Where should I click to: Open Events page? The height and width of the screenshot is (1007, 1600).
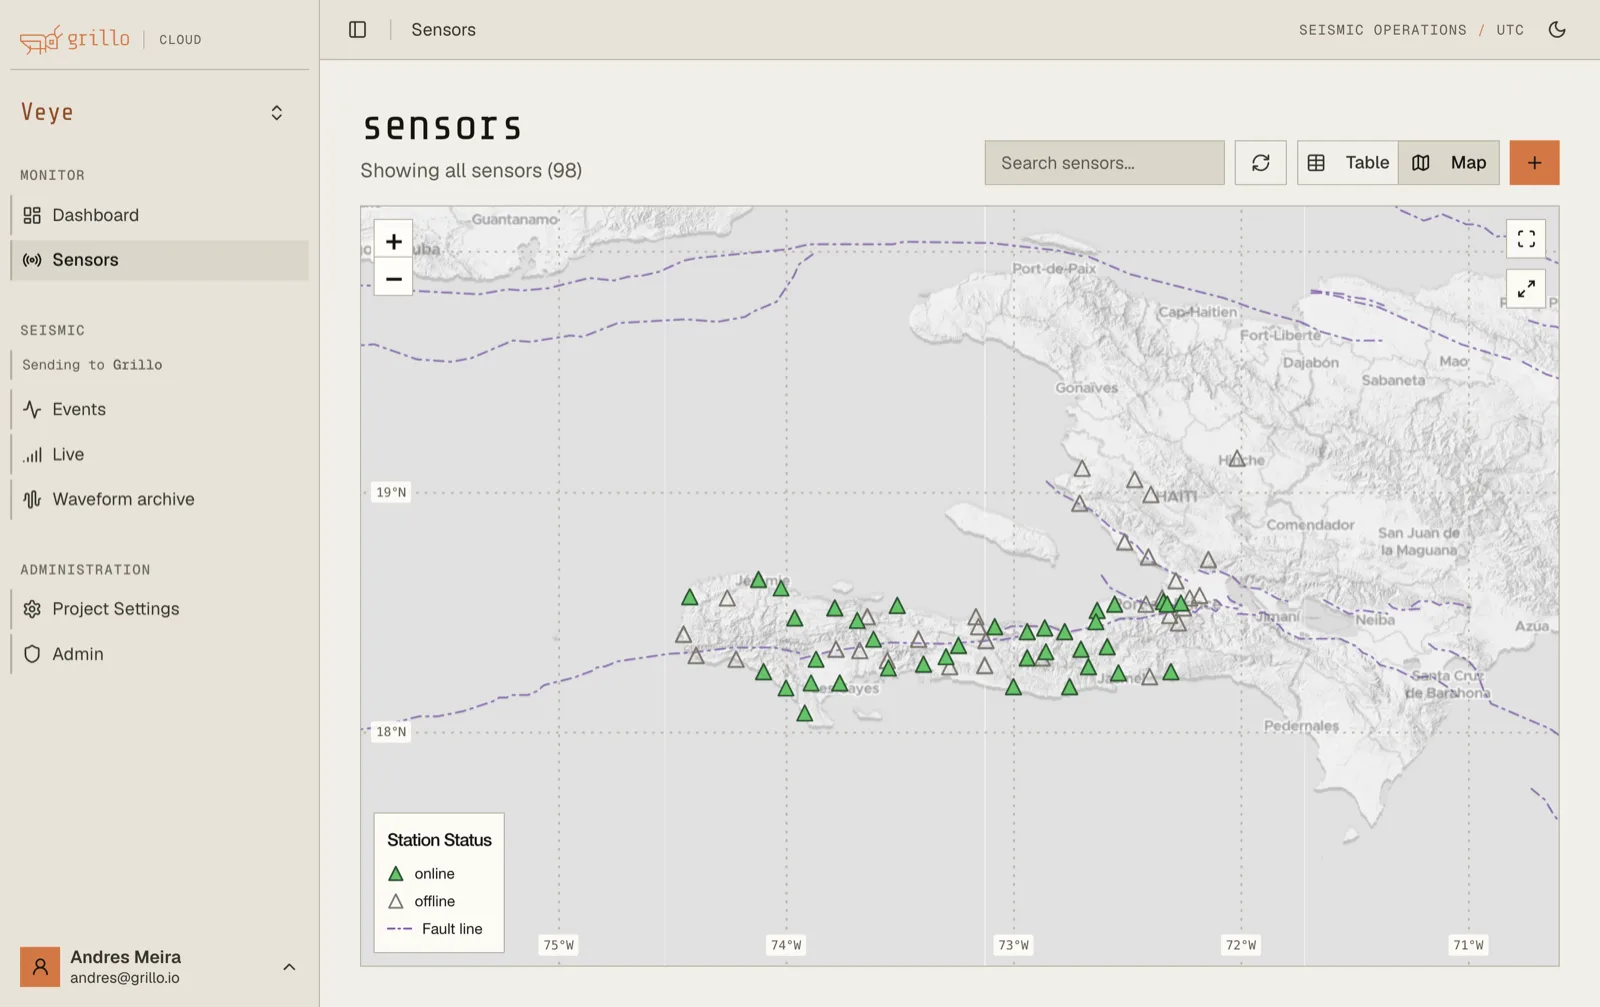coord(160,409)
